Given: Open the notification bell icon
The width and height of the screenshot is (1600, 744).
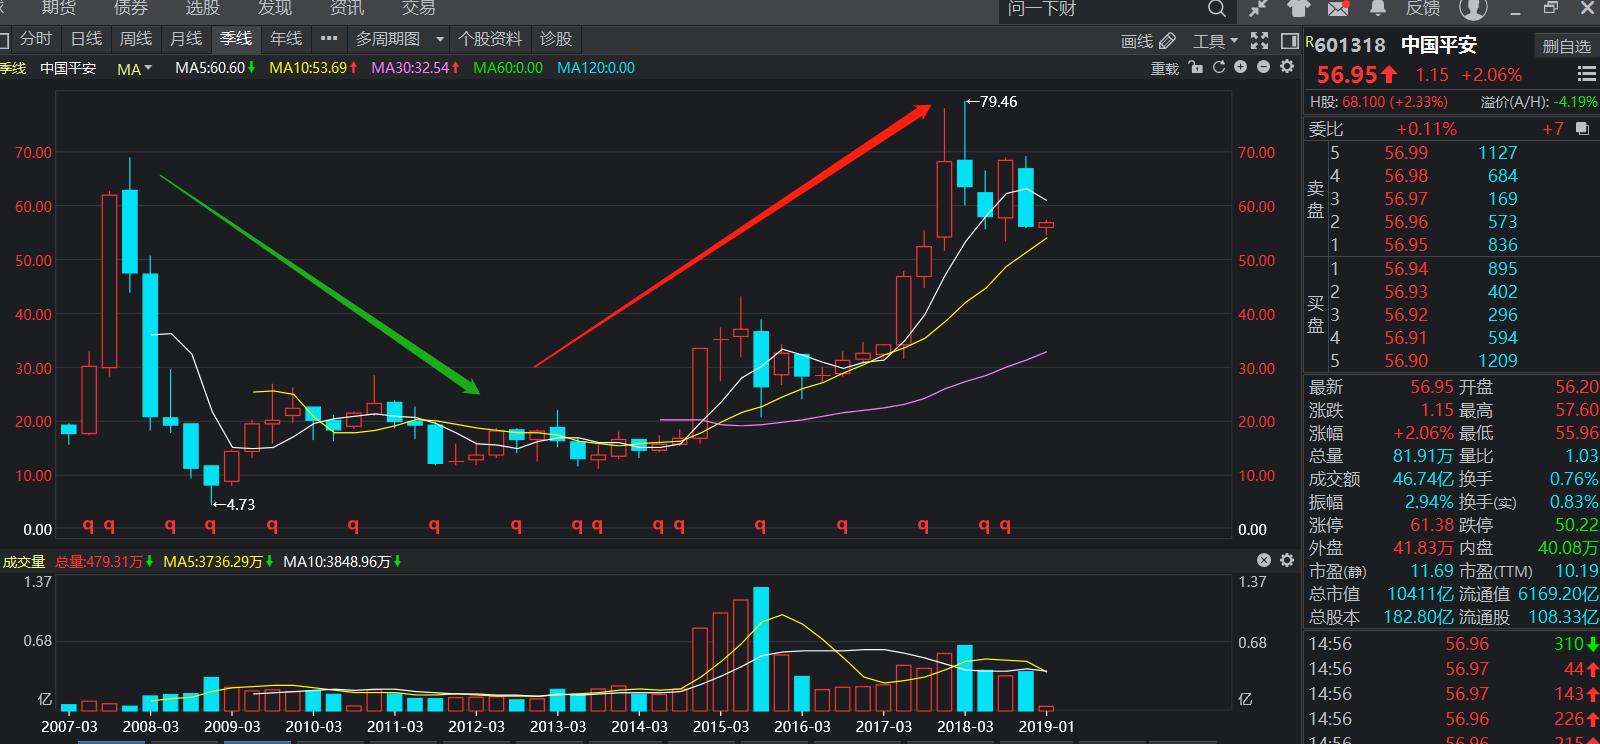Looking at the screenshot, I should 1377,9.
